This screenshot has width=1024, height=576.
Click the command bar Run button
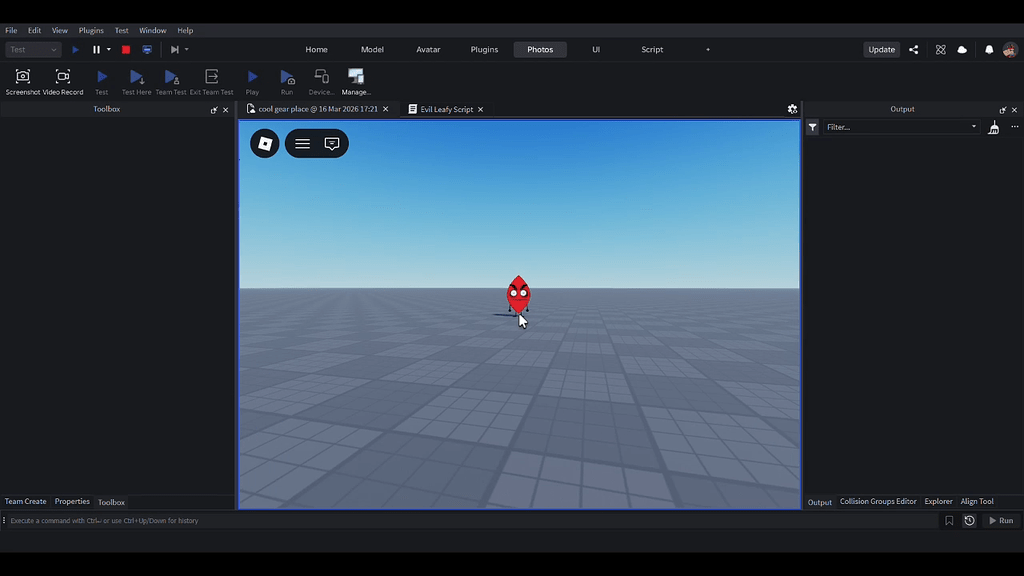(1001, 520)
